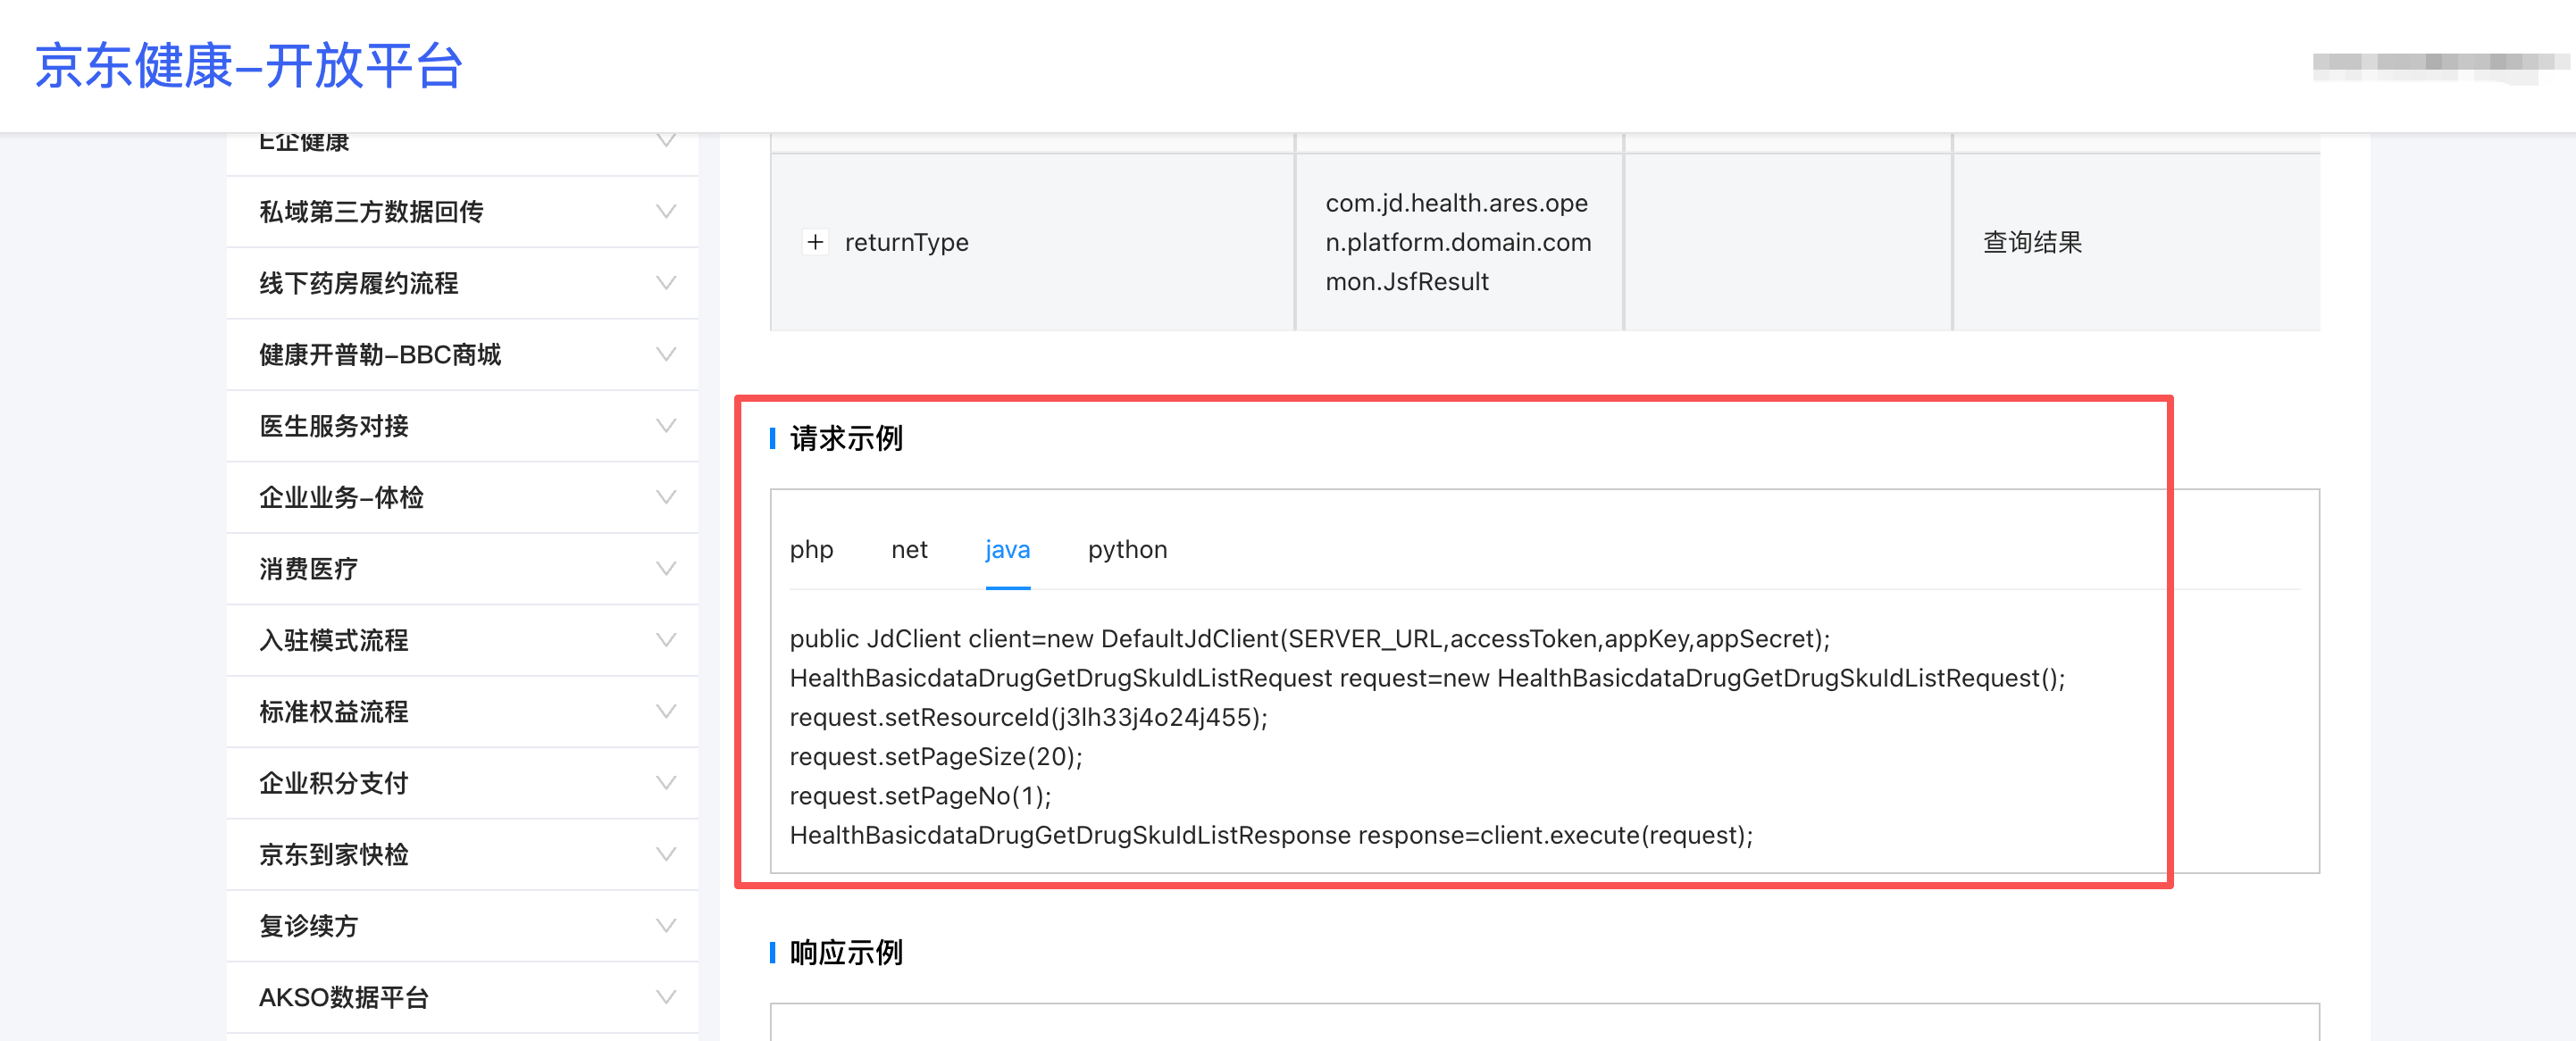
Task: Expand the returnType field details
Action: (x=815, y=242)
